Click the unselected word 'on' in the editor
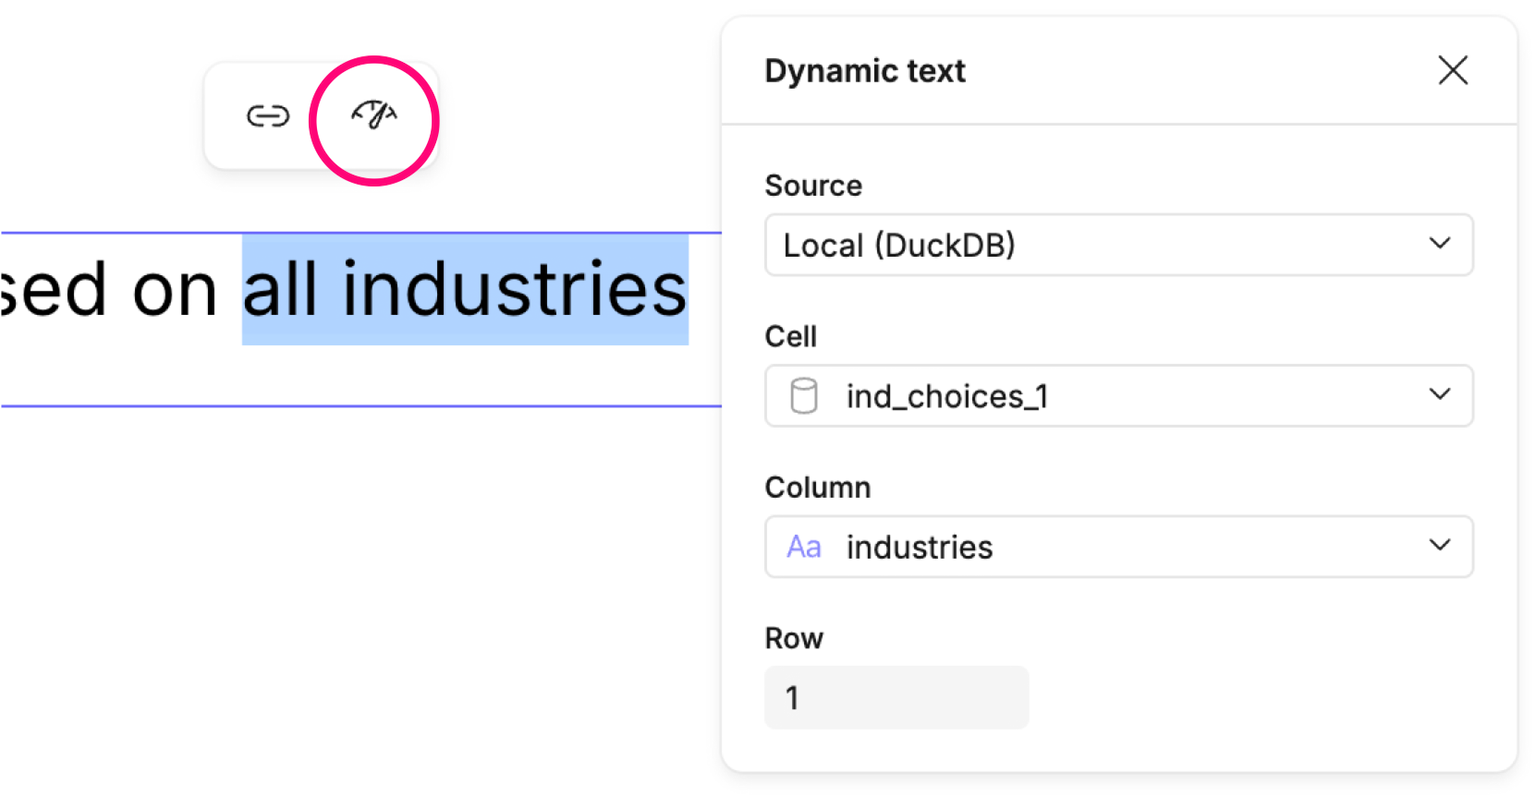Screen dimensions: 1536x796 pyautogui.click(x=175, y=290)
